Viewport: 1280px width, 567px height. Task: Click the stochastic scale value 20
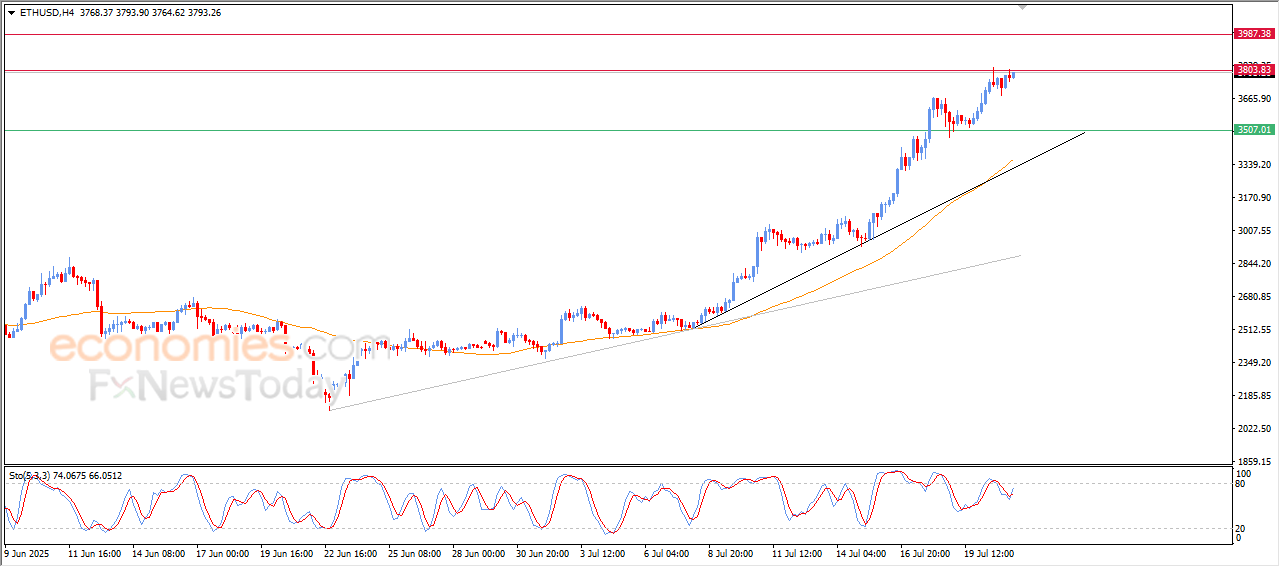[x=1242, y=527]
